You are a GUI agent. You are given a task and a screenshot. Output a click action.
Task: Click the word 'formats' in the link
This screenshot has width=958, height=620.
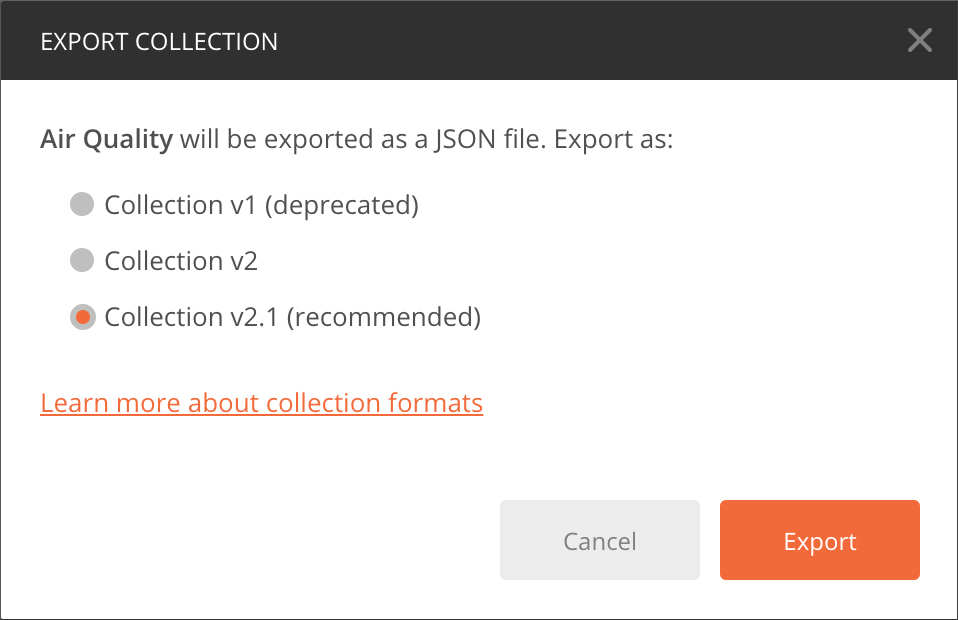(436, 403)
